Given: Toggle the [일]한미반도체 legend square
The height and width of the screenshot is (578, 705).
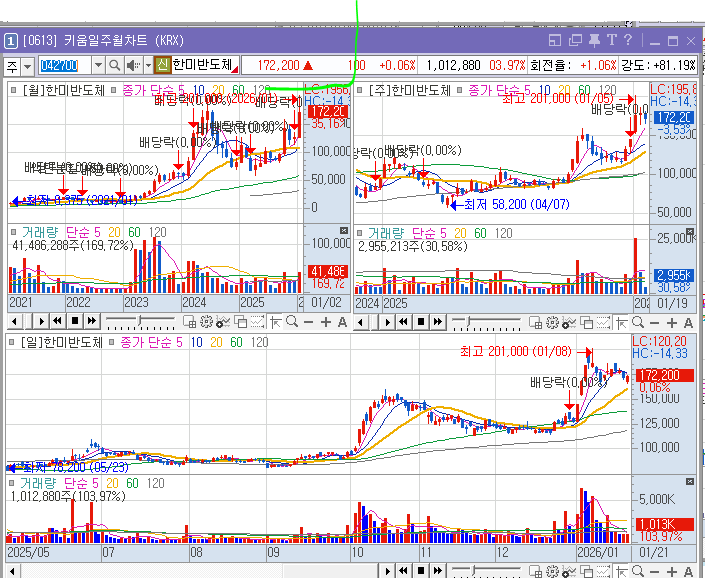Looking at the screenshot, I should 13,342.
